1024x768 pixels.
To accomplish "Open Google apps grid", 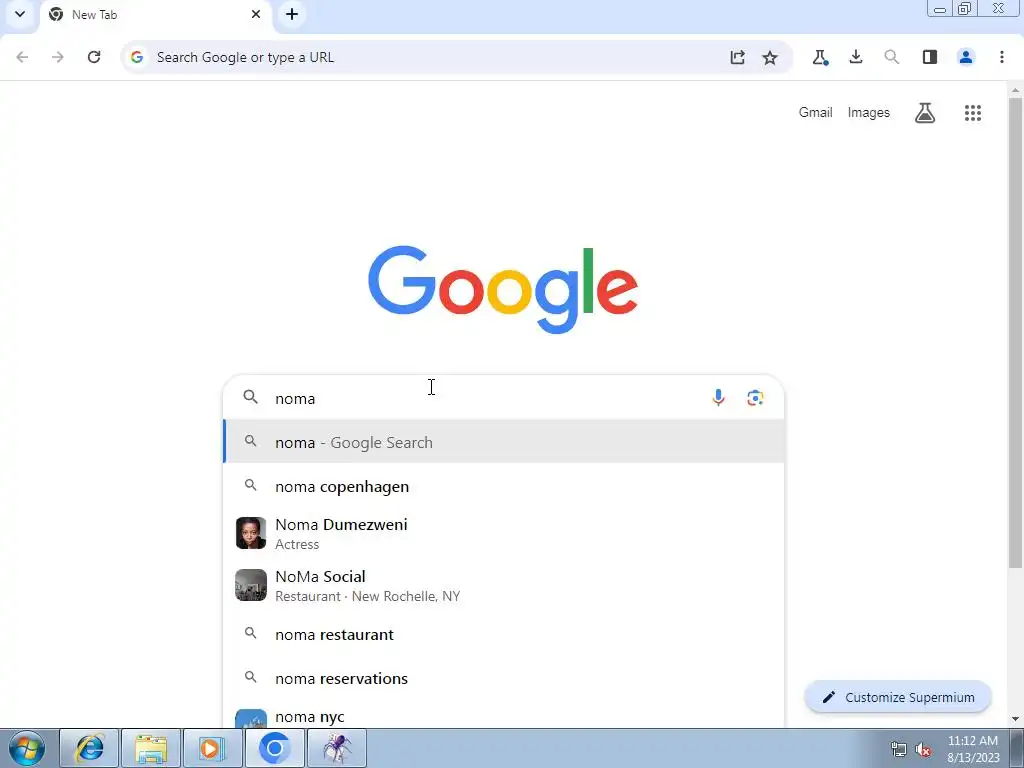I will 973,113.
